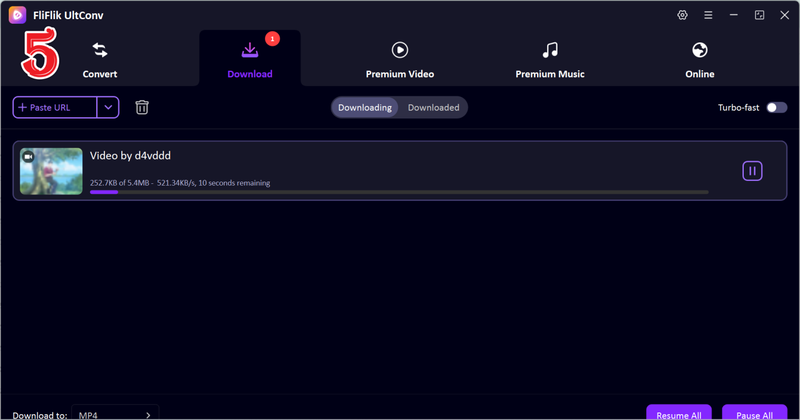Click the '10 seconds remaining' status text
This screenshot has width=800, height=420.
pyautogui.click(x=234, y=183)
